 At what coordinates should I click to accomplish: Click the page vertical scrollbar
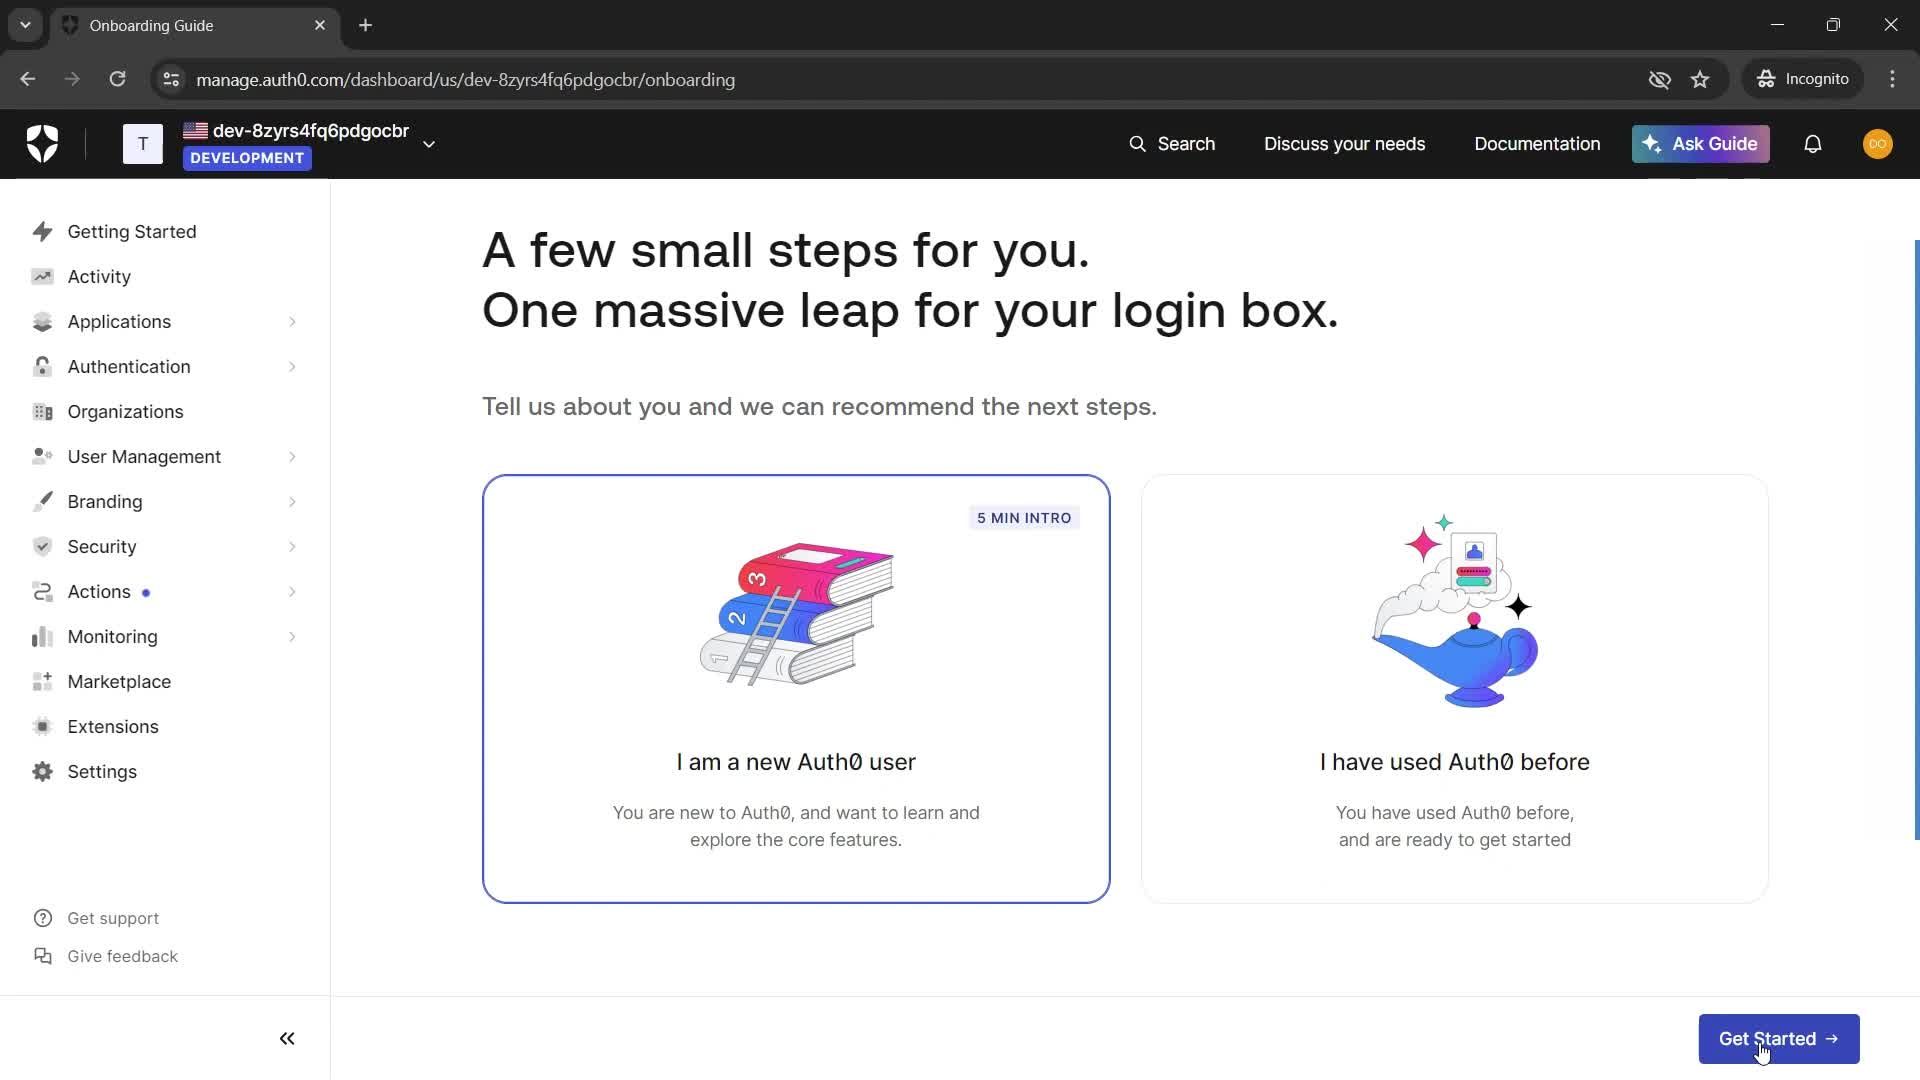(1916, 540)
